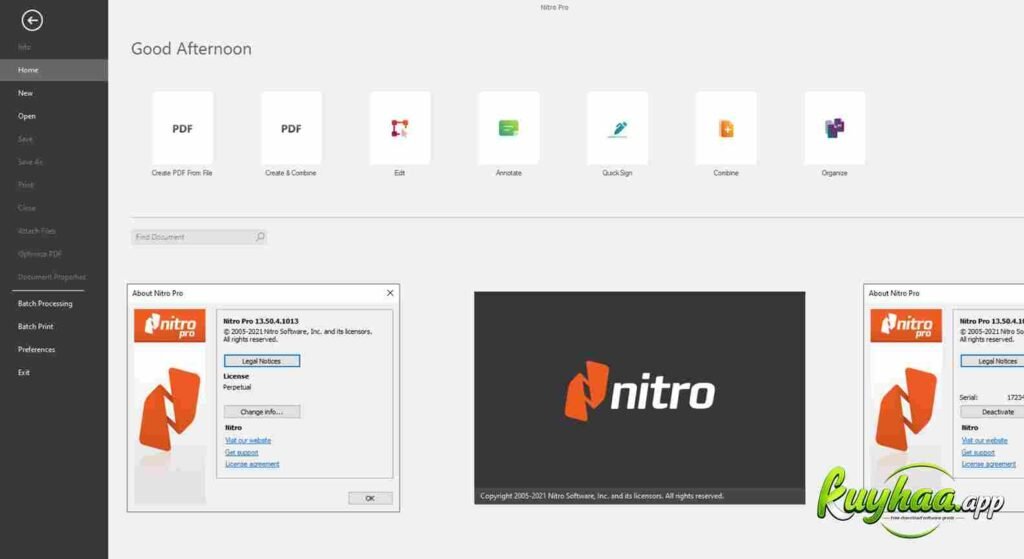Viewport: 1024px width, 559px height.
Task: Click the 'Nitro Pro 13.50.4.1013' version text in left dialog
Action: [261, 321]
